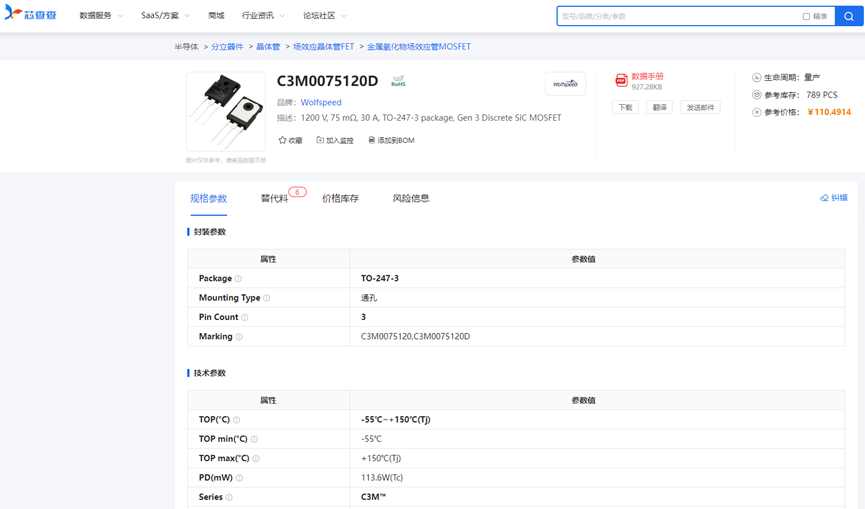Open the 分立器件 breadcrumb link
865x509 pixels.
click(x=227, y=47)
